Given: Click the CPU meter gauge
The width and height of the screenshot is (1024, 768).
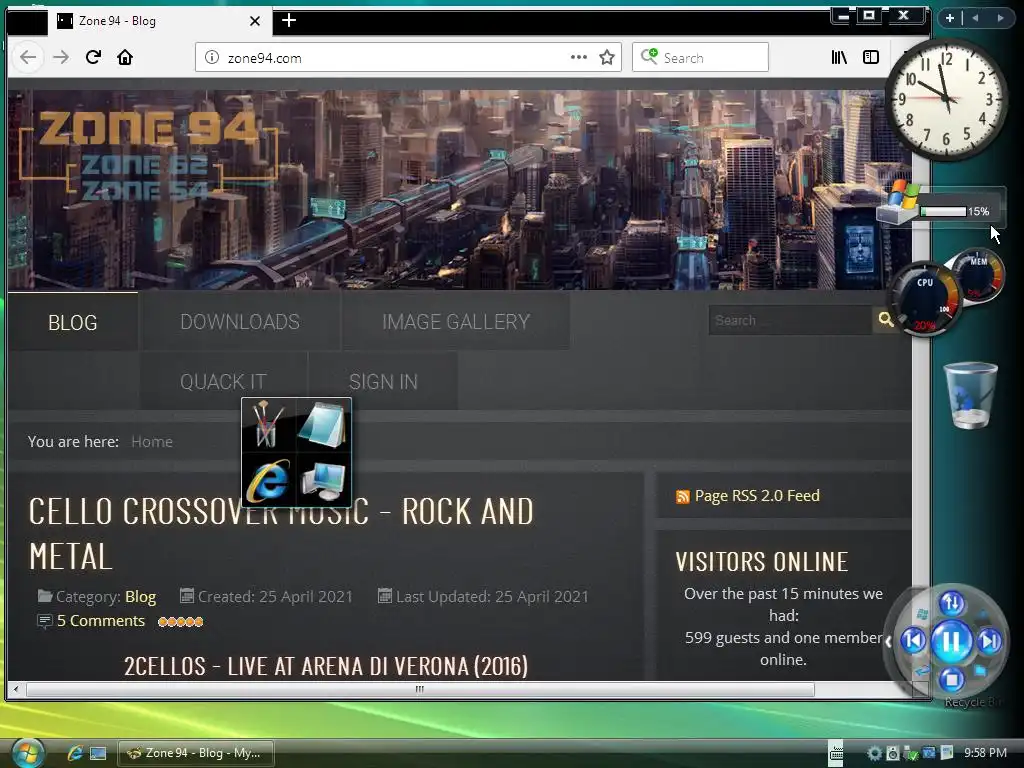Looking at the screenshot, I should (x=925, y=299).
